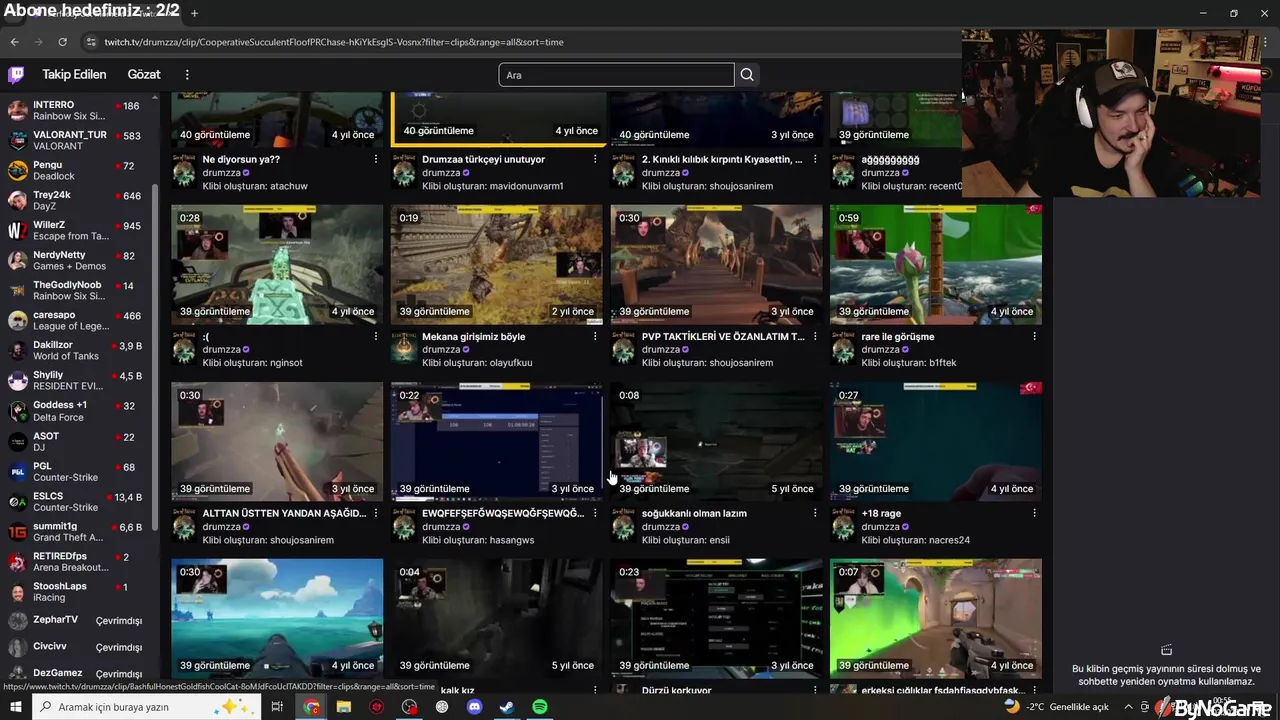Viewport: 1280px width, 720px height.
Task: Open Spotify from the taskbar
Action: (539, 707)
